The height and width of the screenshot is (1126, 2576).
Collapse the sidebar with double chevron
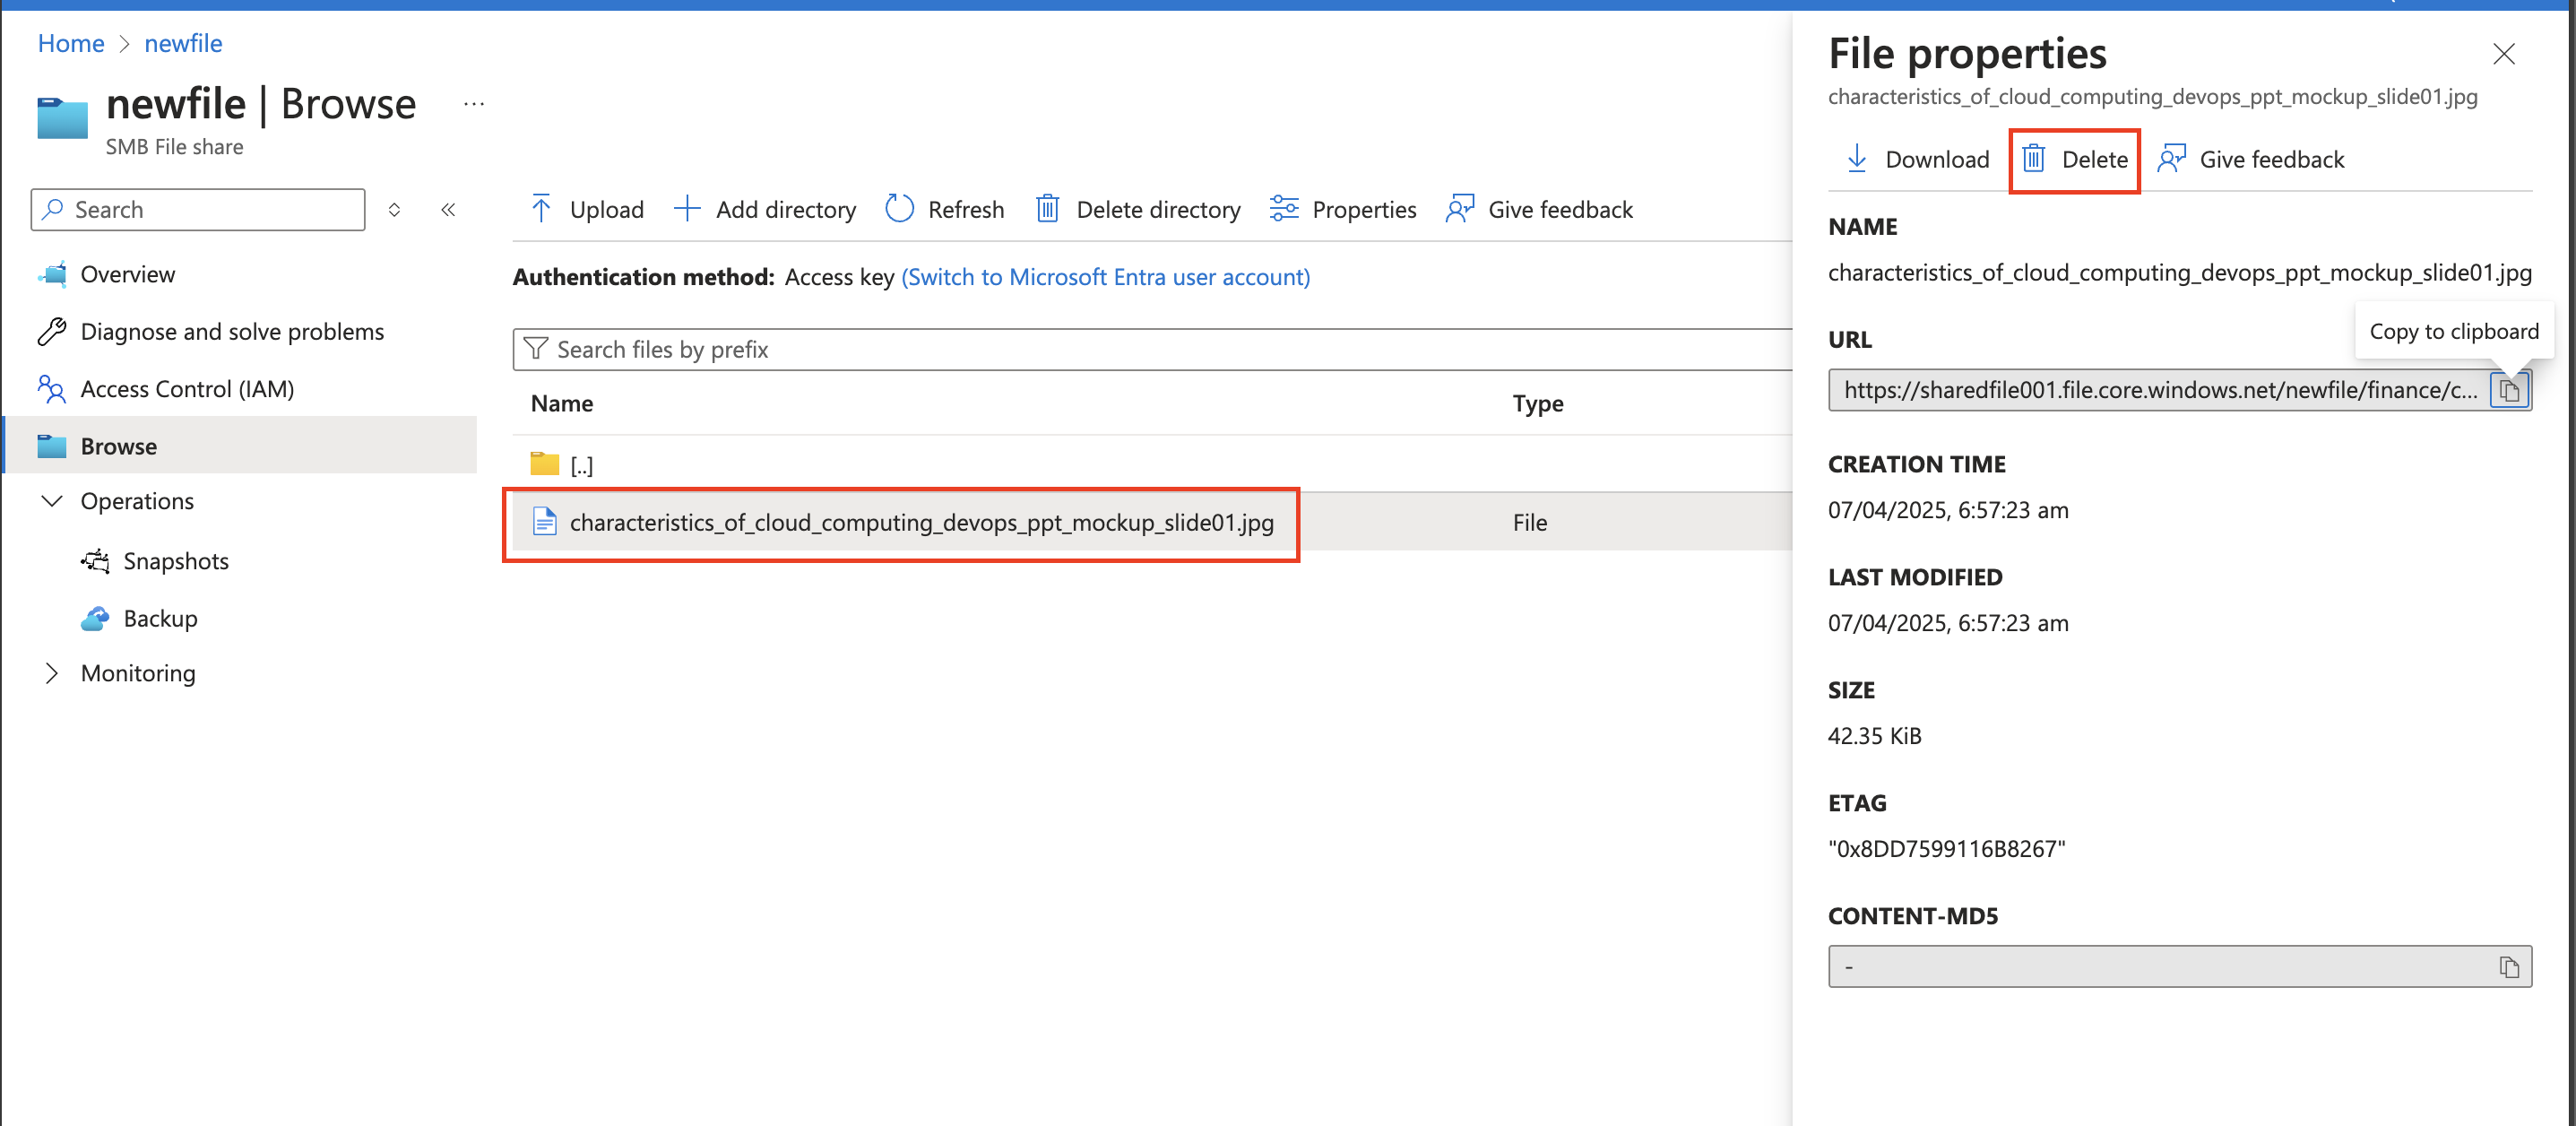(448, 209)
